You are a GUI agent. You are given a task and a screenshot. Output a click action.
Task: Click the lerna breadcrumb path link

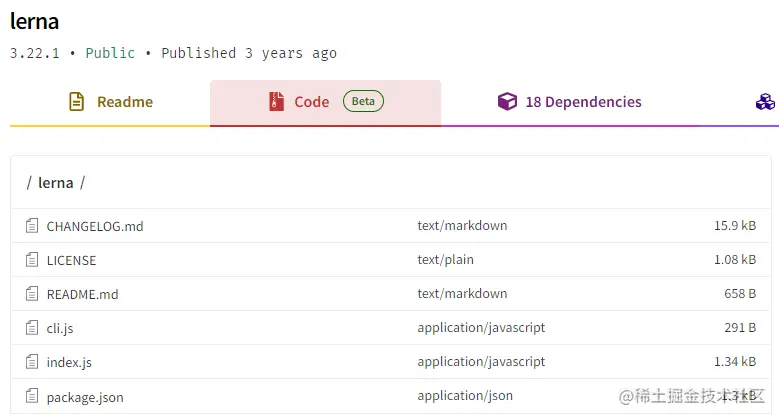56,183
